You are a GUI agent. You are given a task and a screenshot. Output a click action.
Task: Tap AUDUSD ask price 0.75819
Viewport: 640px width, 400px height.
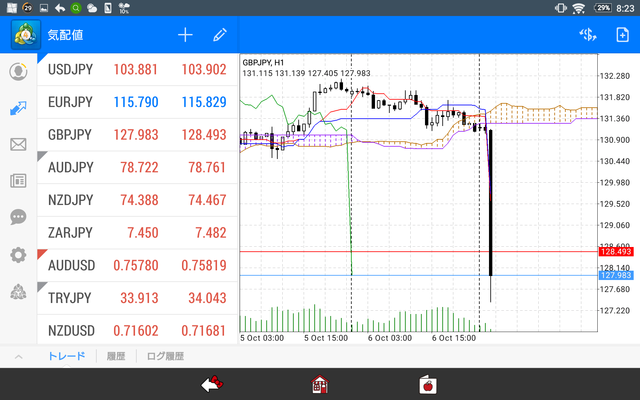click(x=204, y=265)
